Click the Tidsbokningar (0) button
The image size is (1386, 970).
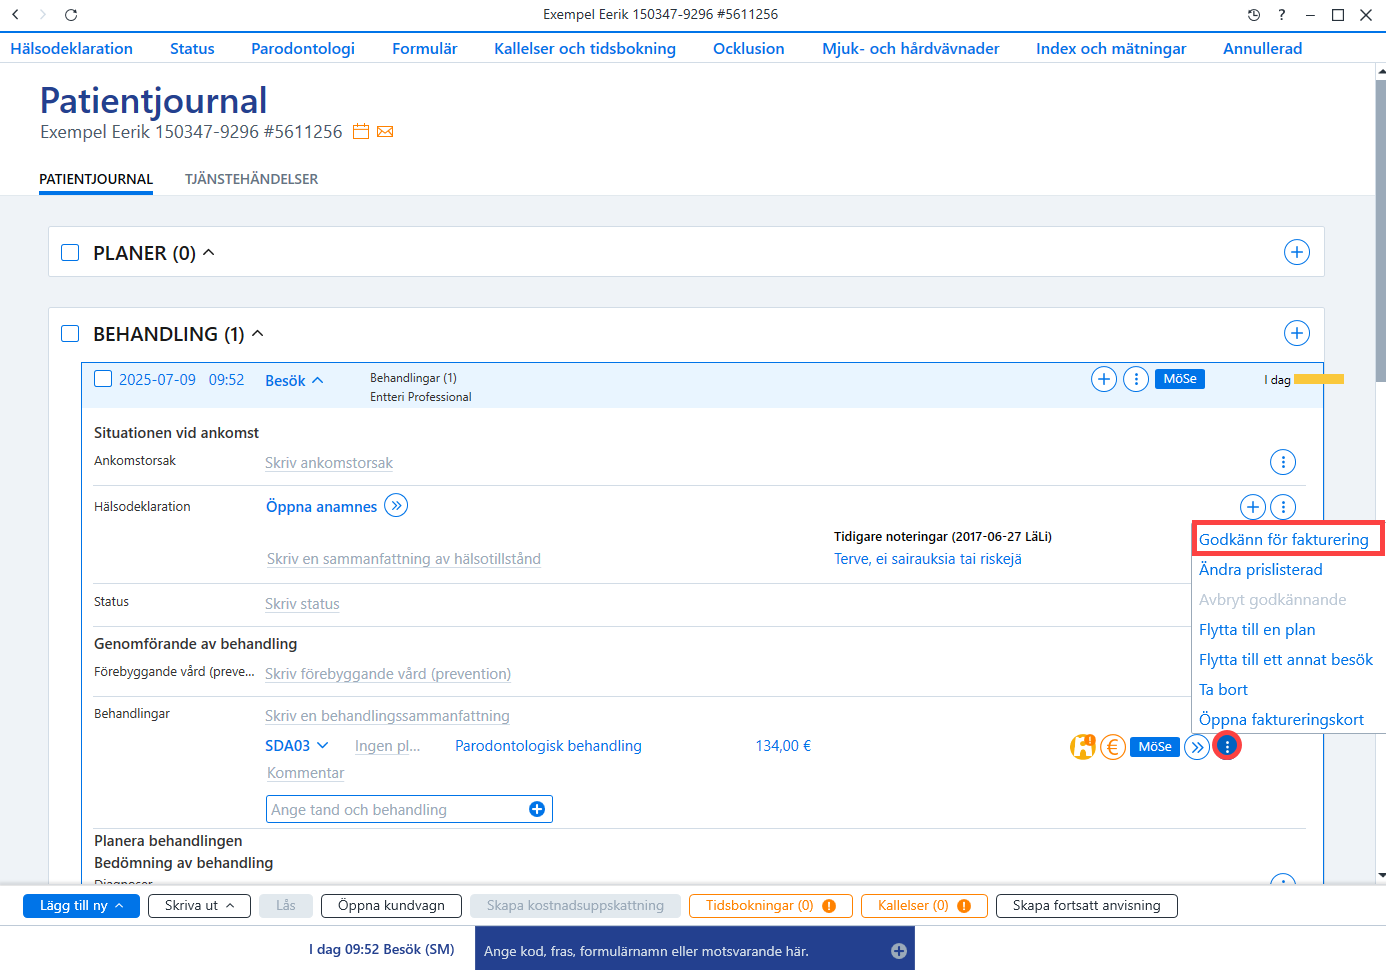(x=771, y=906)
